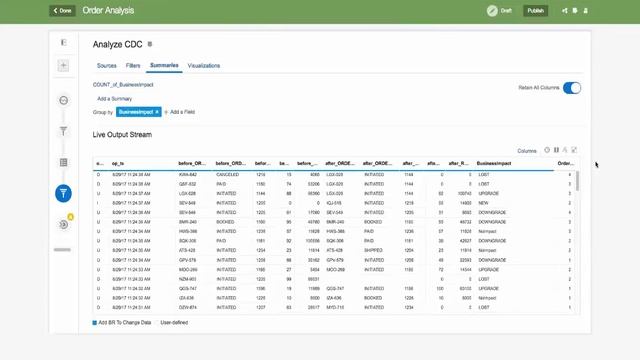Image resolution: width=640 pixels, height=360 pixels.
Task: Click the sidebar bottom handle bar
Action: coord(62,250)
